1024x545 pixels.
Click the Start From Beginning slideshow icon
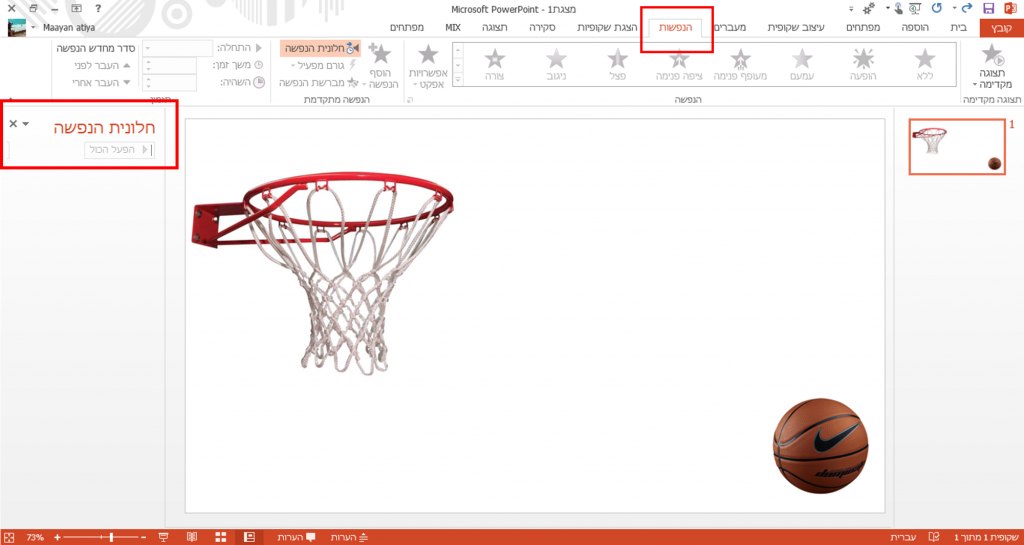[x=915, y=8]
